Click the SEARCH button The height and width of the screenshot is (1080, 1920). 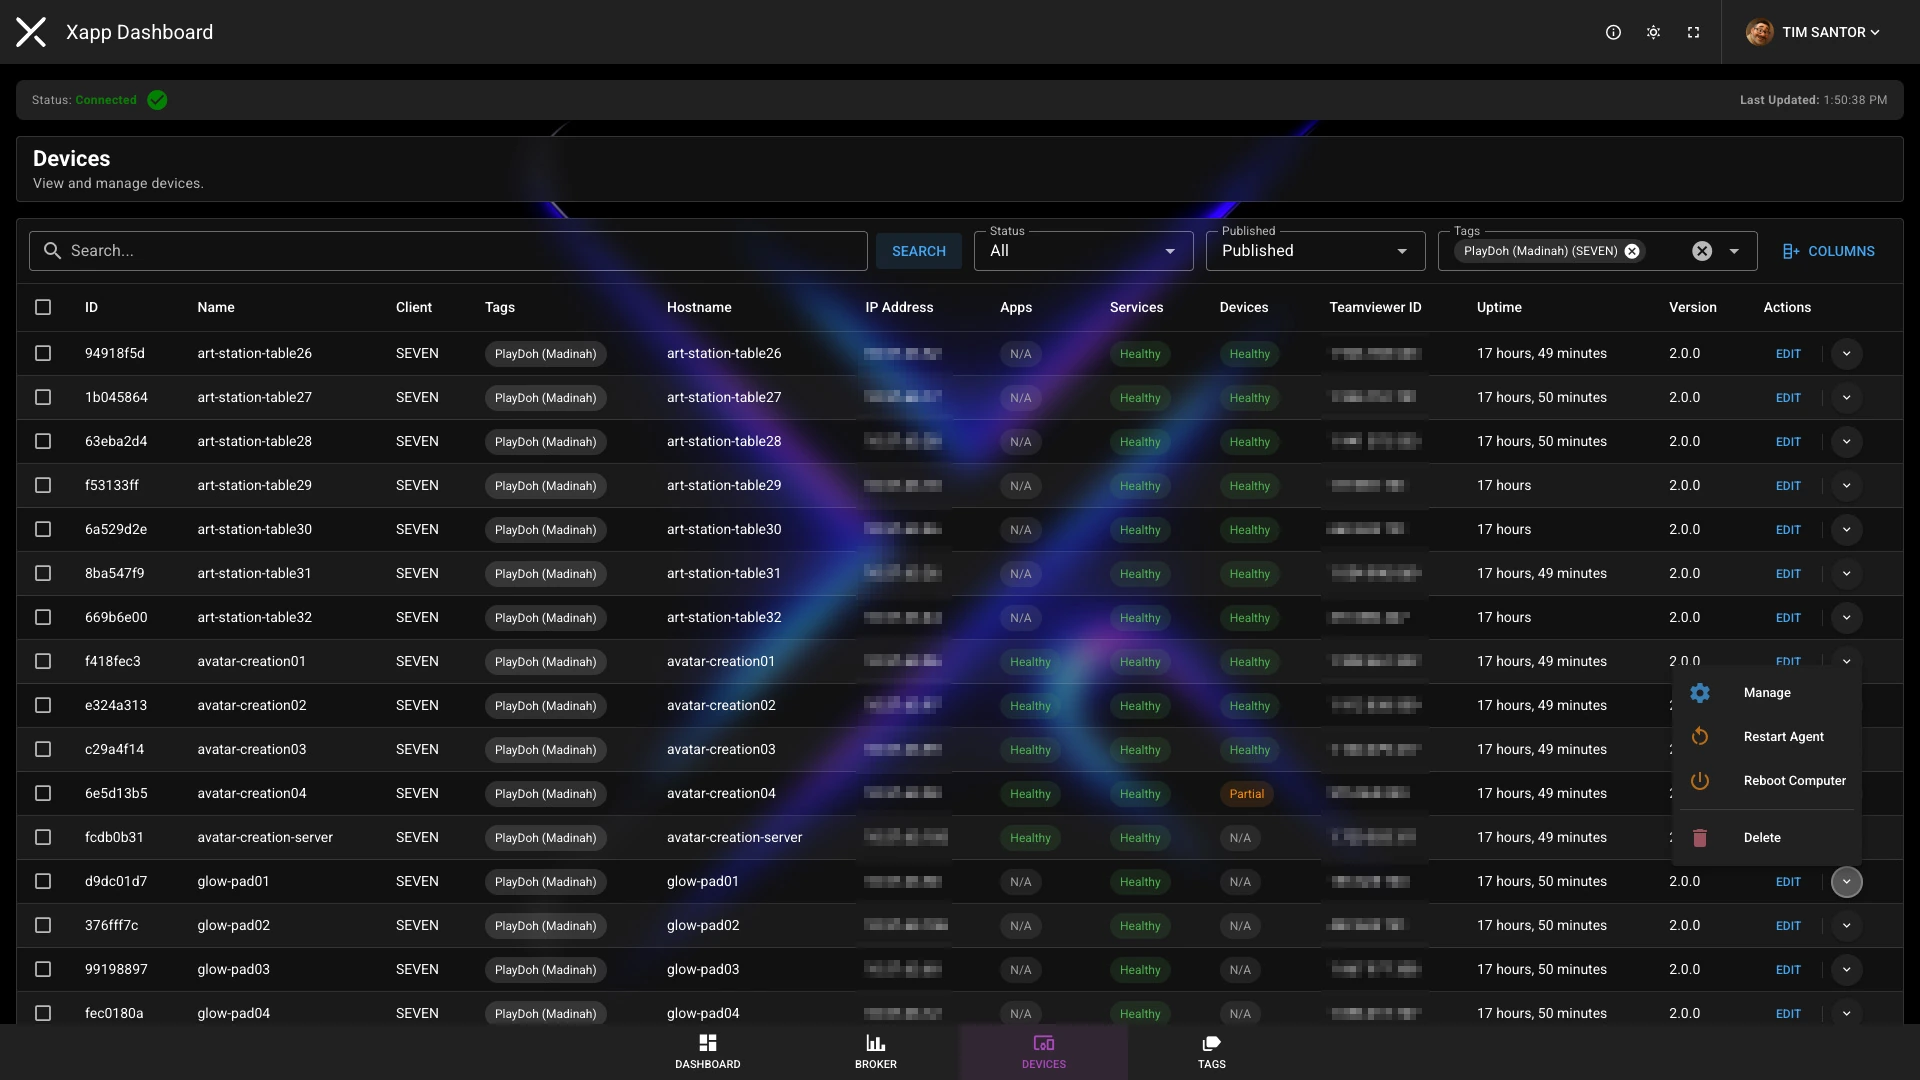tap(918, 251)
